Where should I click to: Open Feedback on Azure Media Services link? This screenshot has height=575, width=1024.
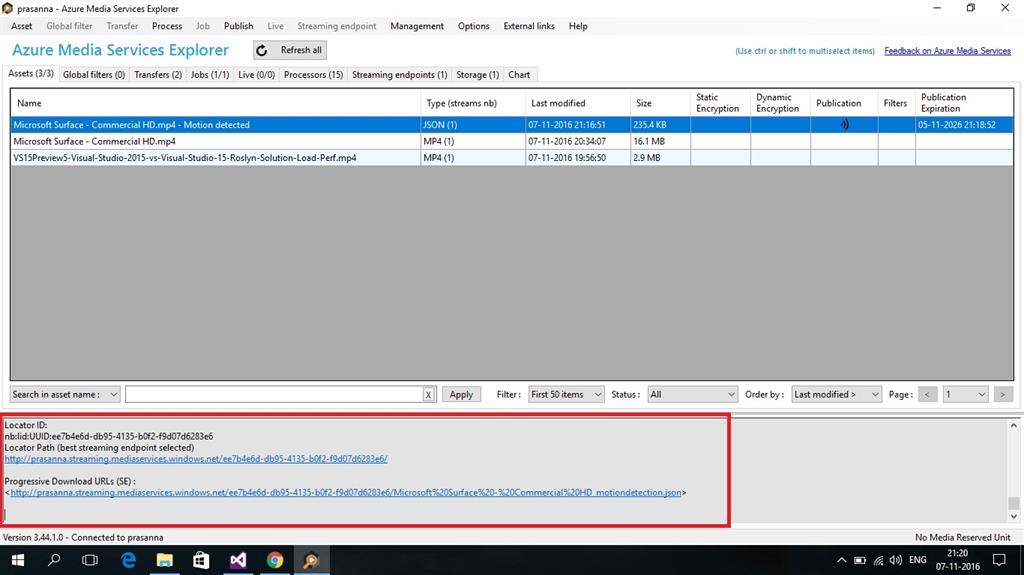[x=948, y=51]
